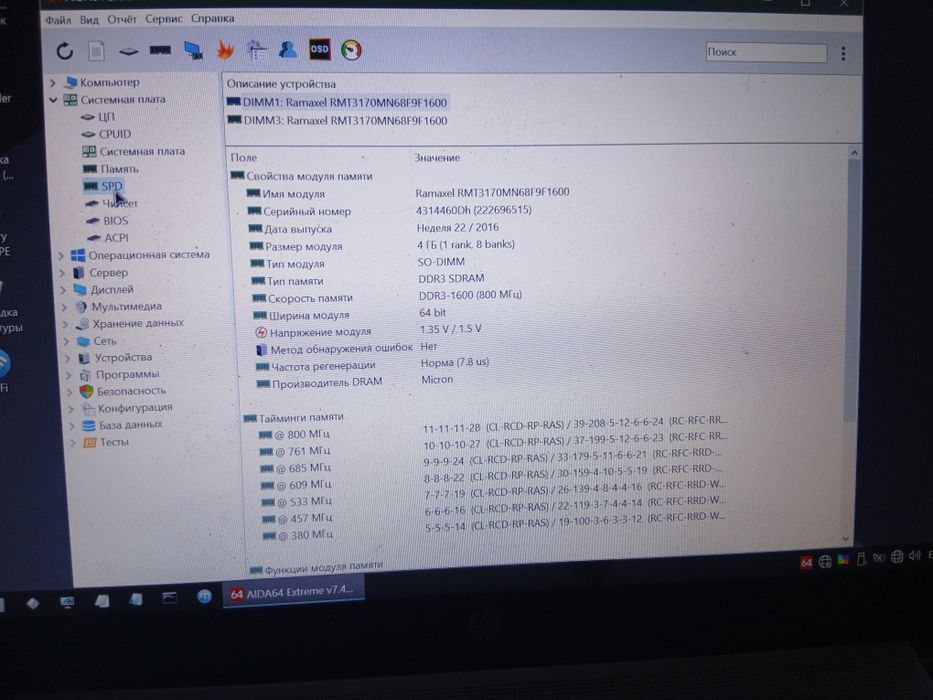
Task: Select SPD in the tree
Action: (x=103, y=186)
